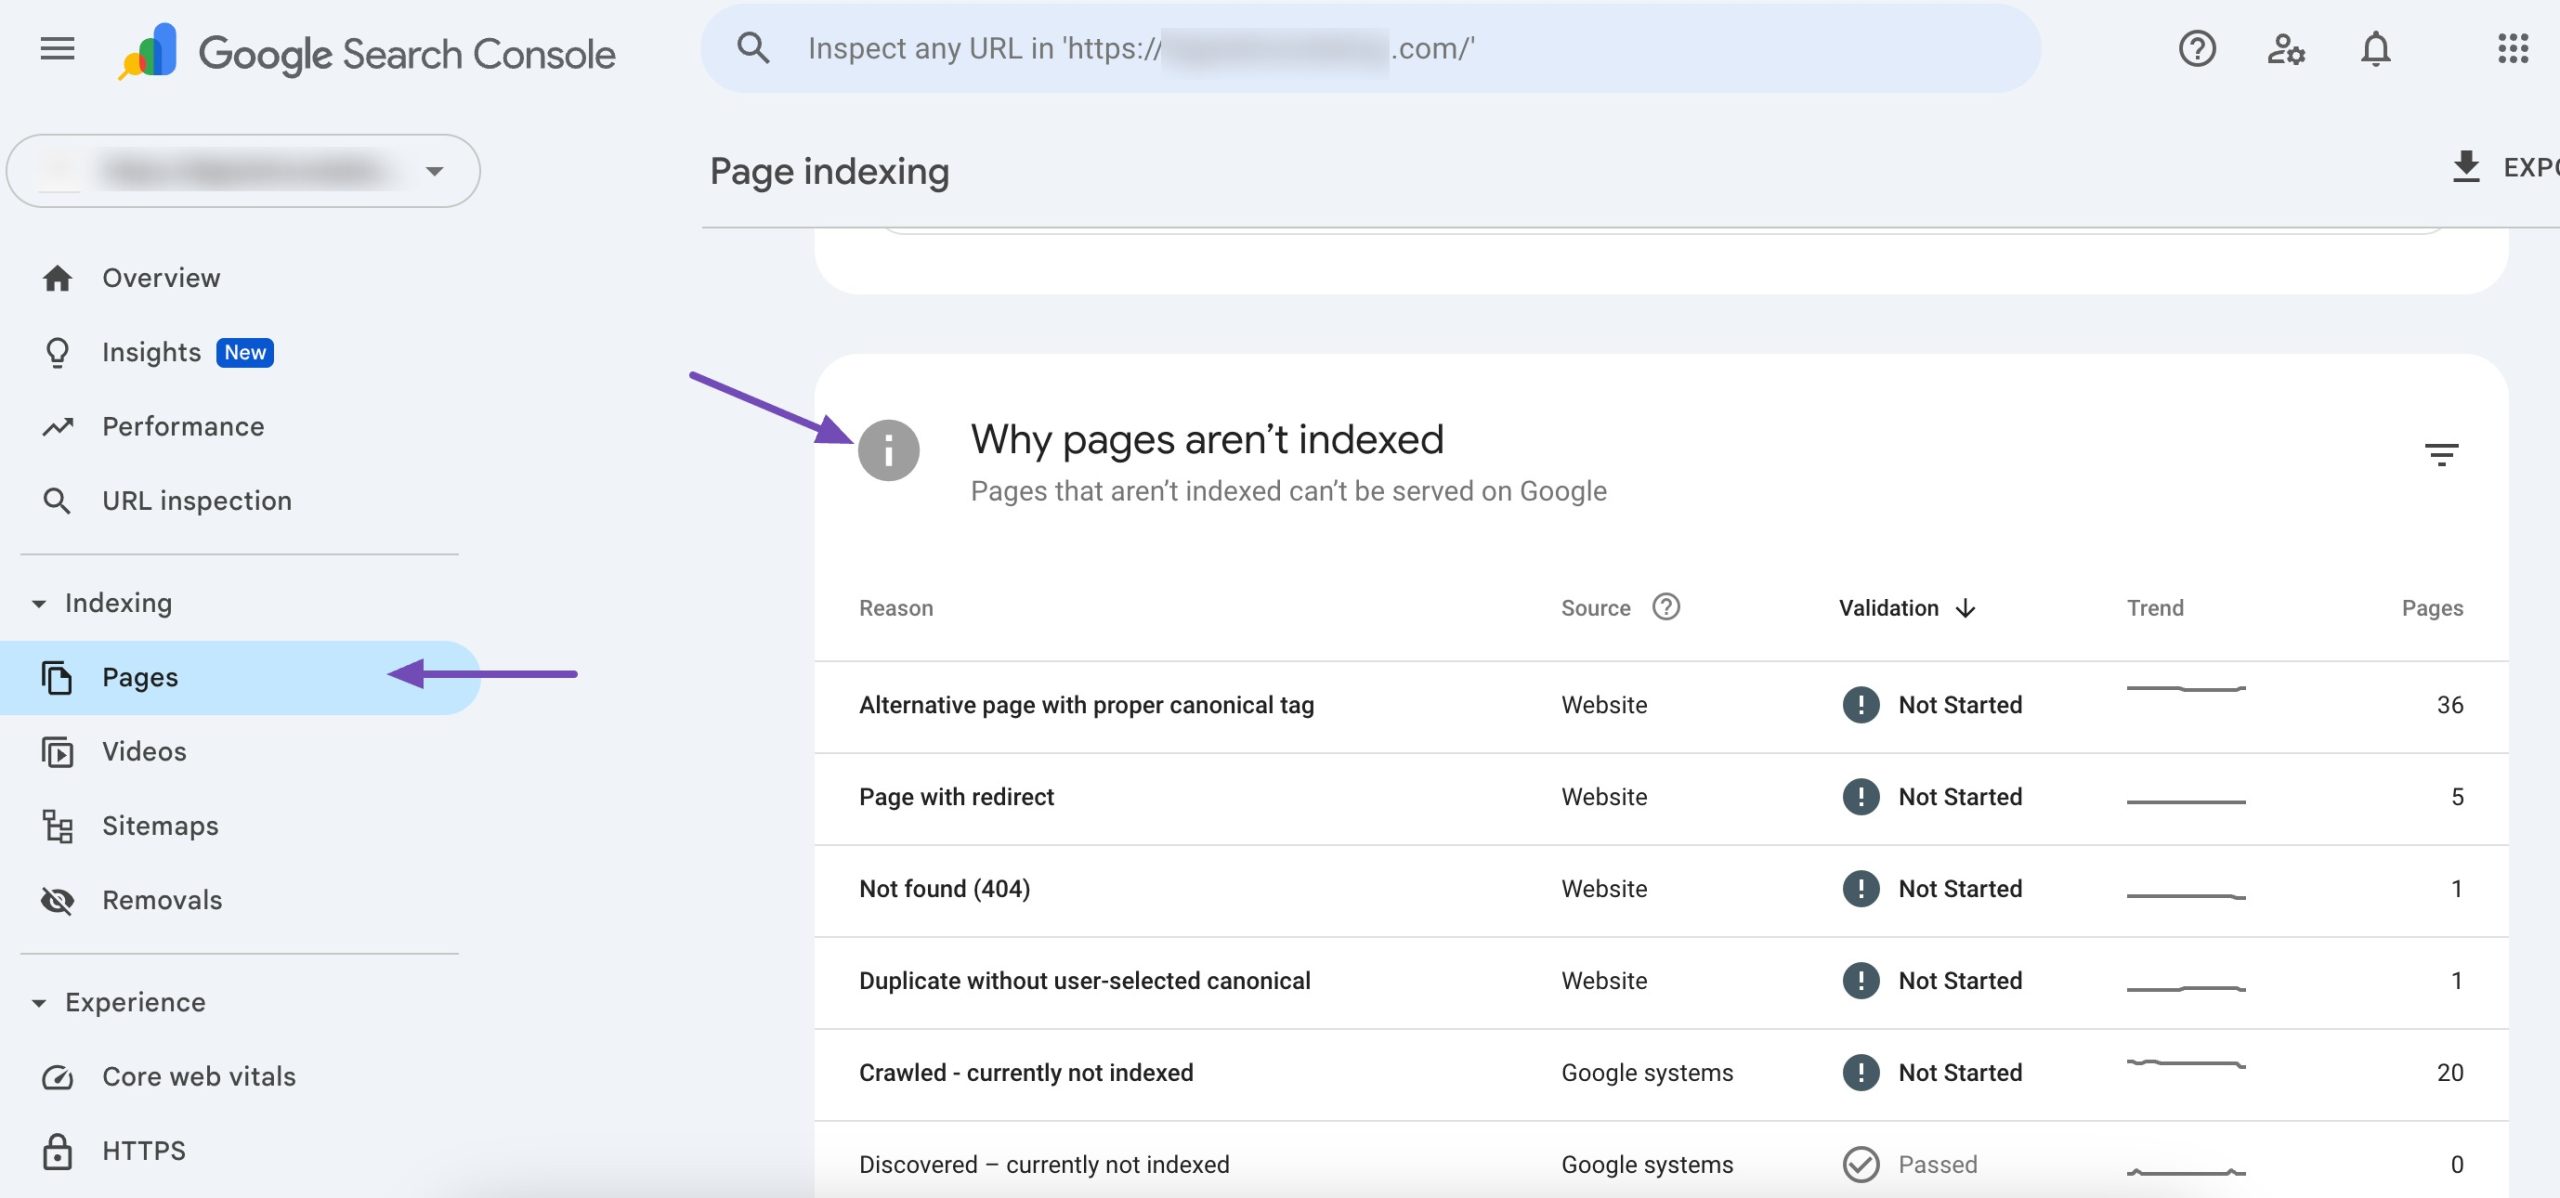Go to Overview
2560x1198 pixels.
tap(161, 278)
